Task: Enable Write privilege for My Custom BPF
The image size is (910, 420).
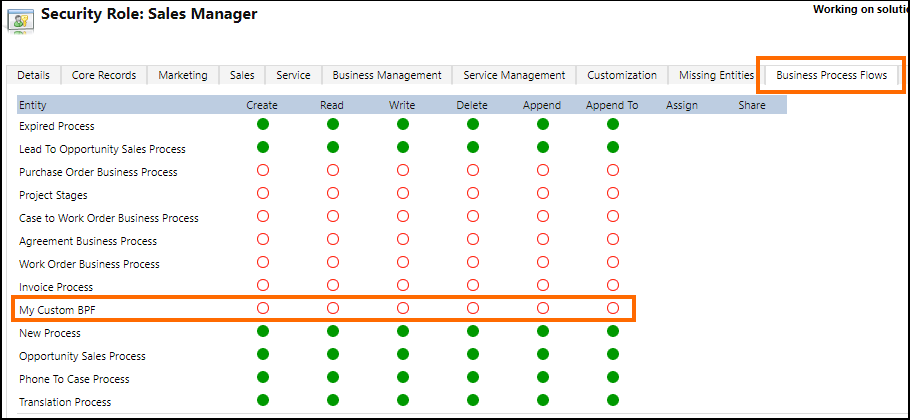Action: (x=403, y=308)
